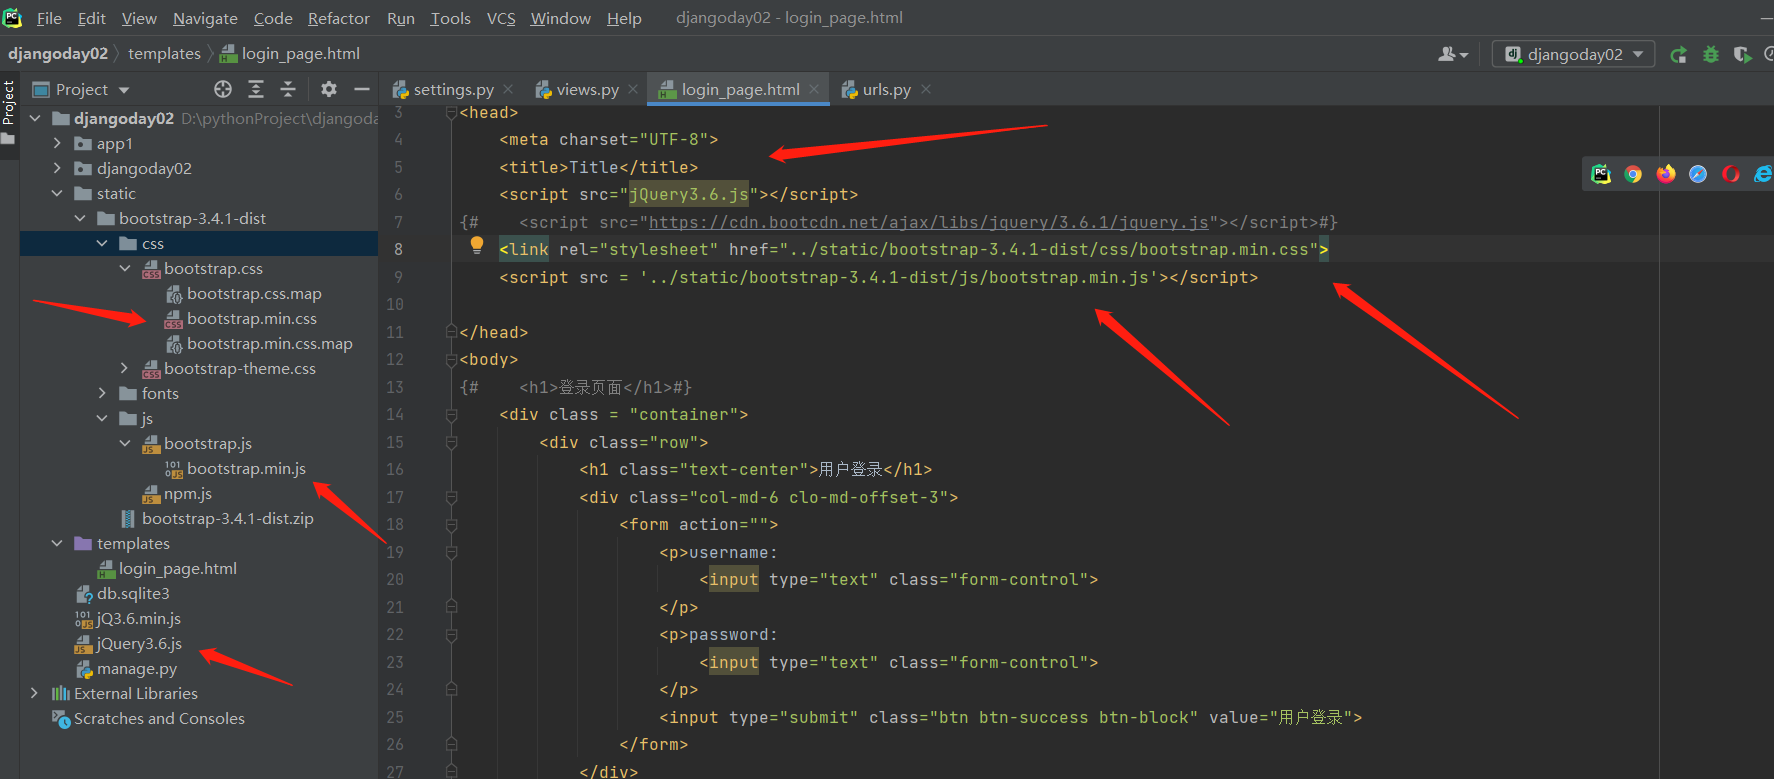Click the jQuery CDN URL on line 7

point(929,222)
